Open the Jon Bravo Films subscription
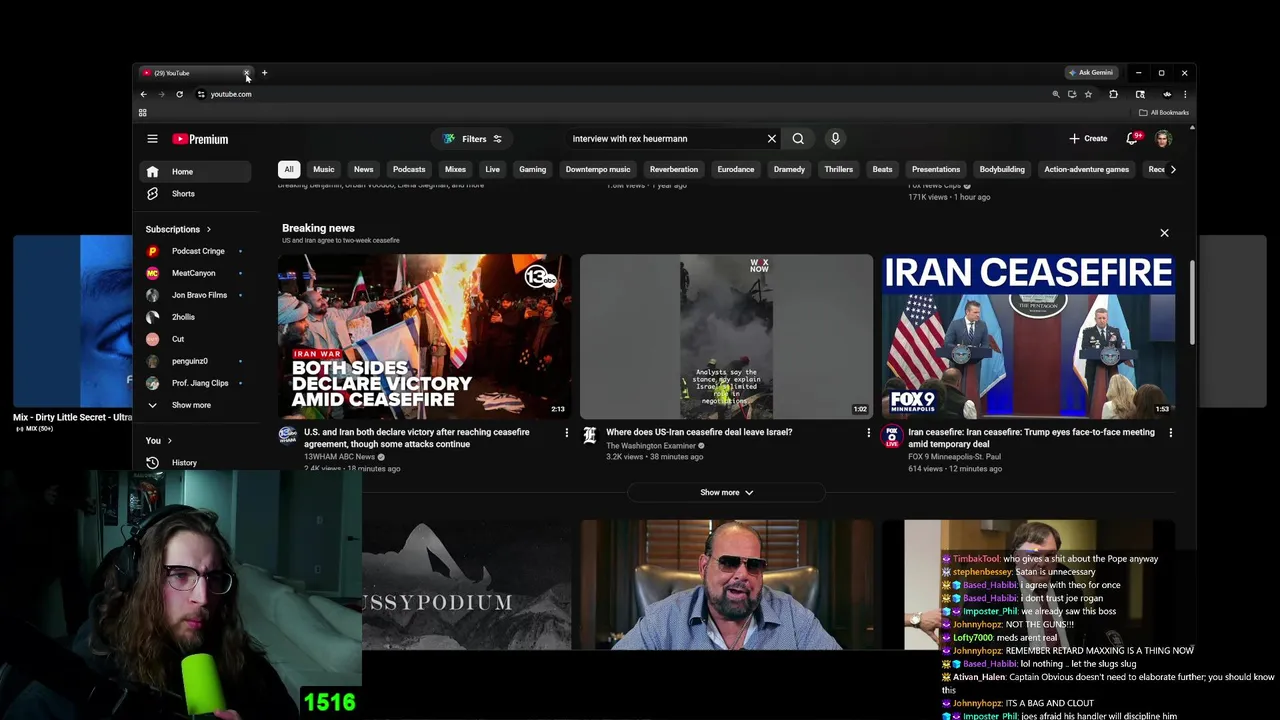 193,295
